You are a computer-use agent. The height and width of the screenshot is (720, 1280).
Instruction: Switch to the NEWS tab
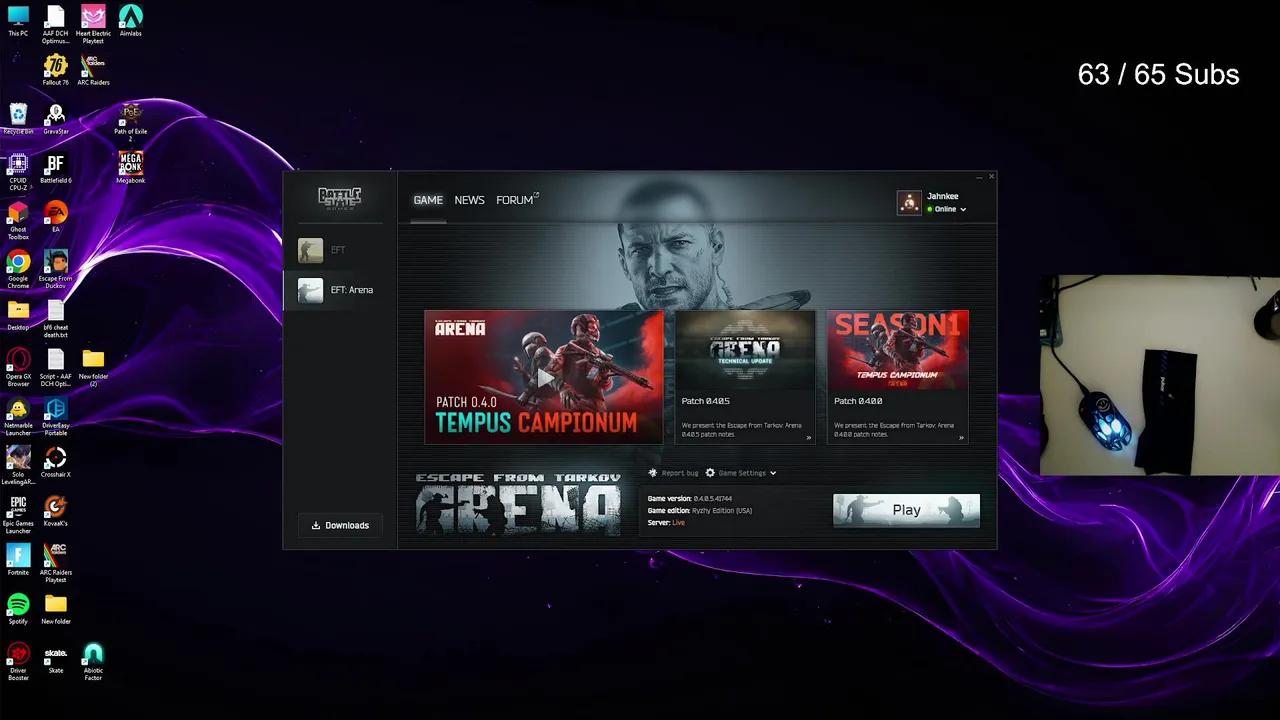[469, 200]
